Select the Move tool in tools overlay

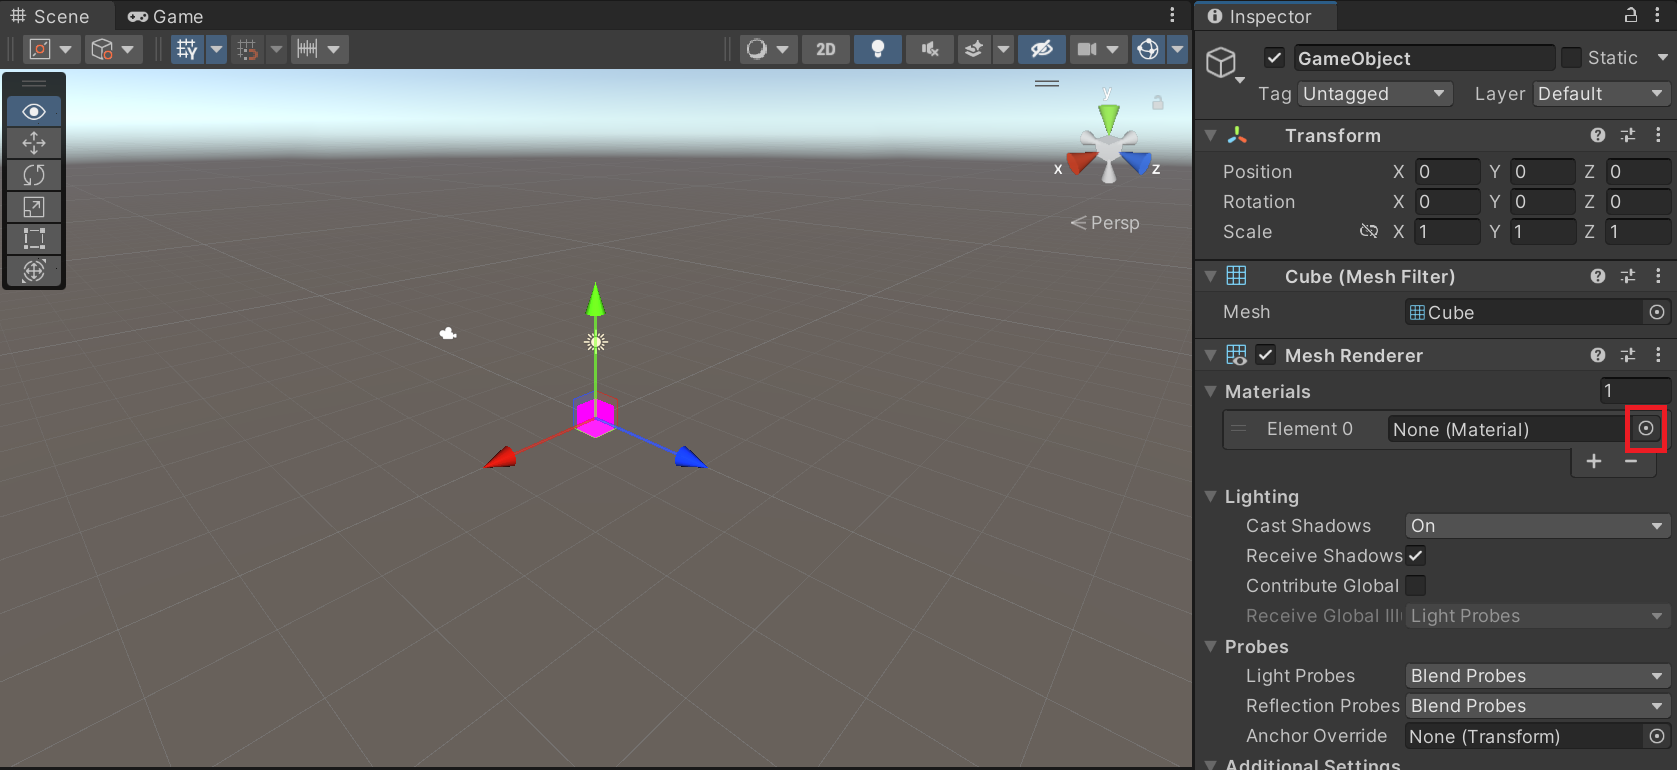pyautogui.click(x=34, y=143)
